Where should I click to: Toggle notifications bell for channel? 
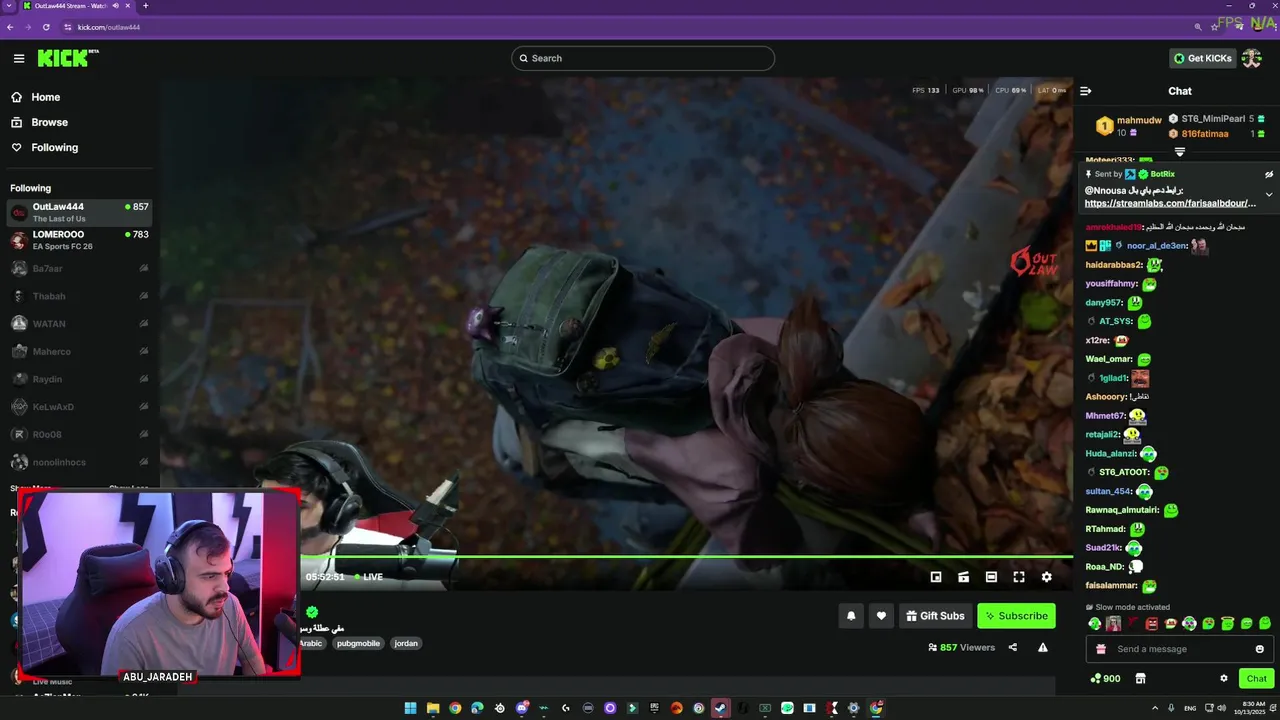851,616
